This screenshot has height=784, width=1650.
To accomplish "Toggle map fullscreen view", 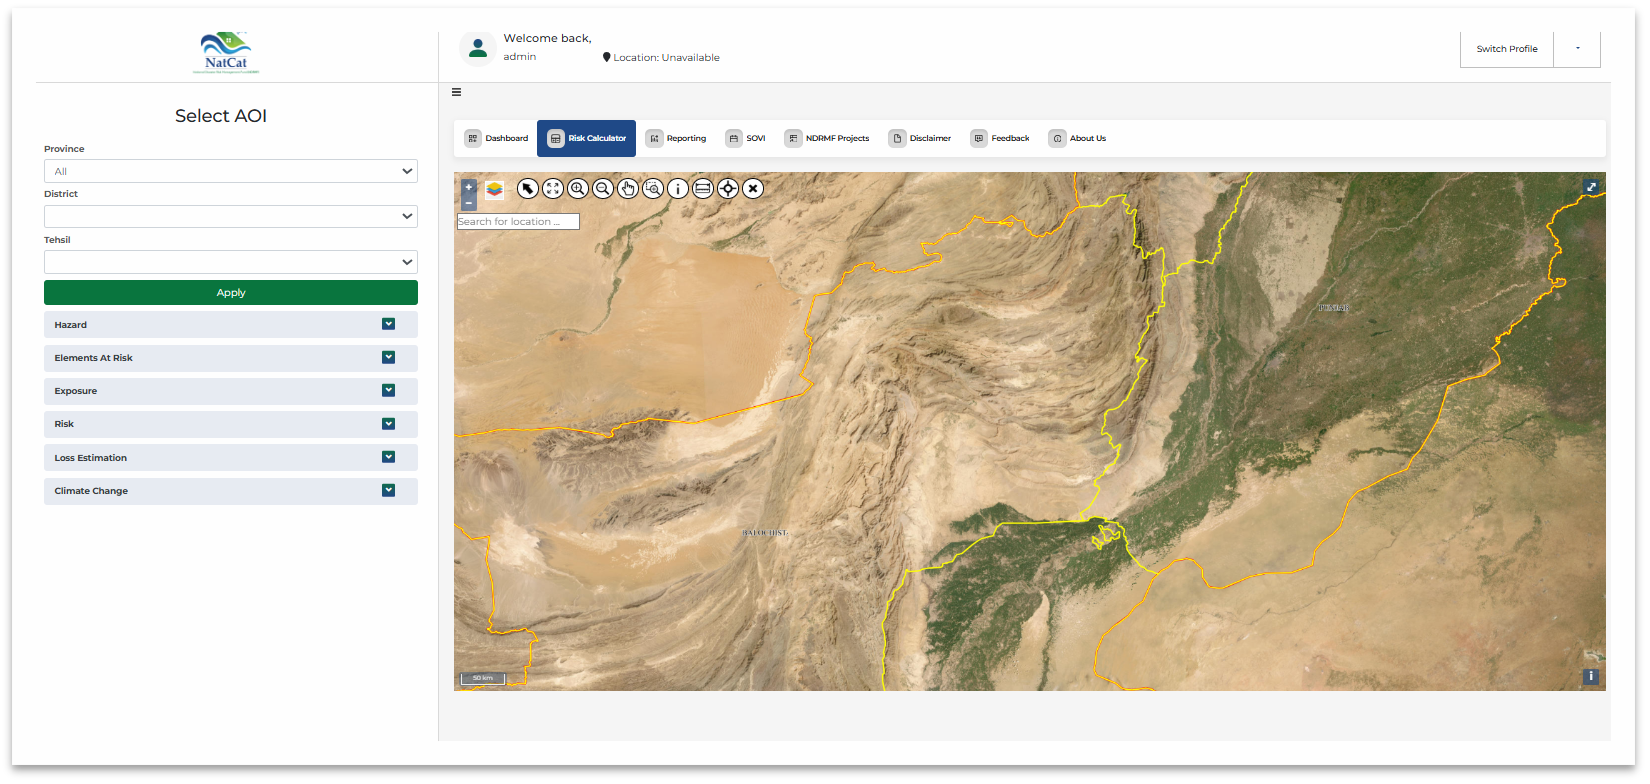I will coord(1591,187).
